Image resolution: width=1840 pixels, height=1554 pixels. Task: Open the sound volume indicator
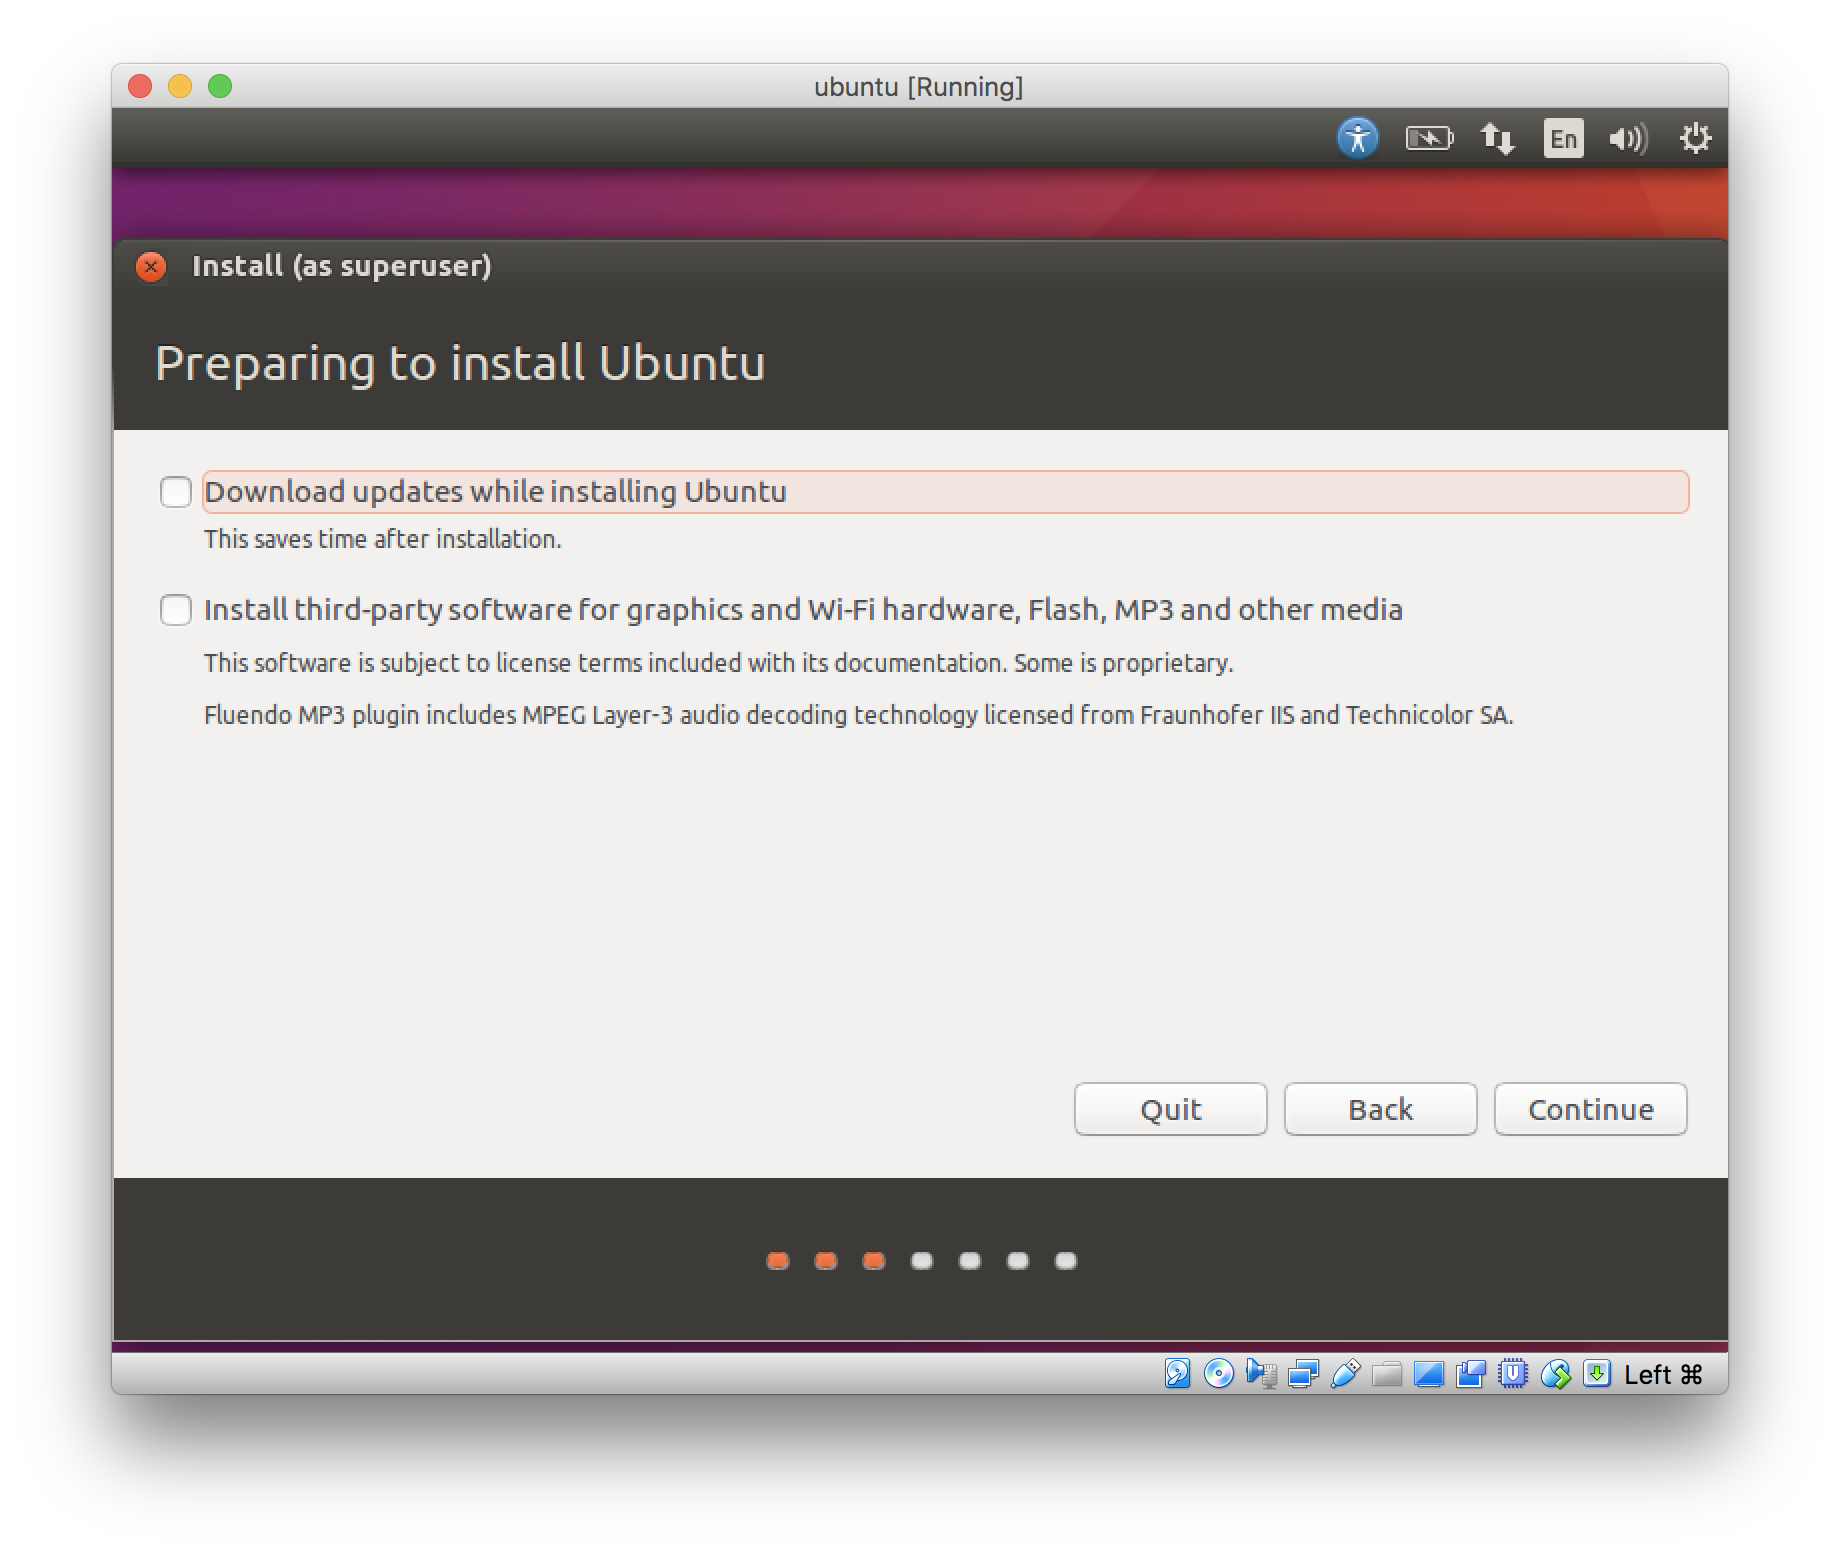pyautogui.click(x=1627, y=138)
